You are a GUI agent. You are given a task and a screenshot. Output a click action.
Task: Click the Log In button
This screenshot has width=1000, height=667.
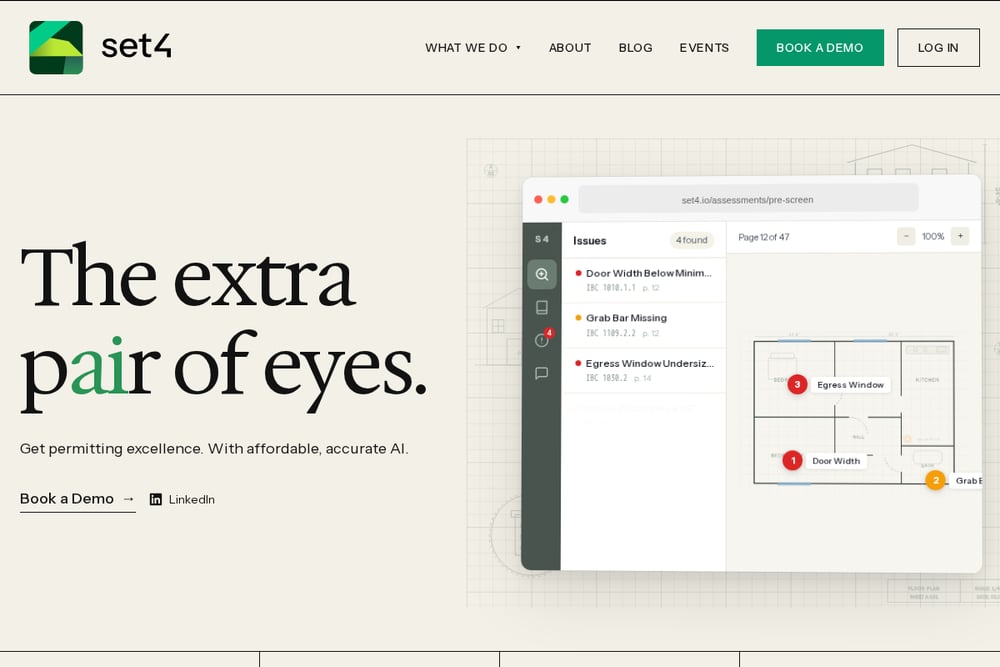click(x=938, y=48)
